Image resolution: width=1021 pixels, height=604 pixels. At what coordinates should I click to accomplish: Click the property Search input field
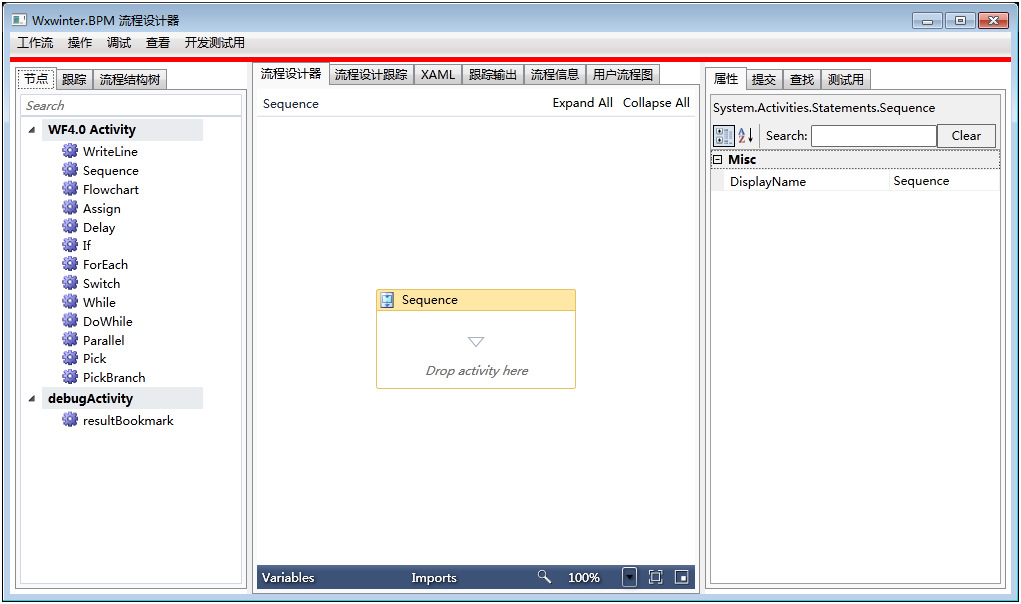click(873, 136)
